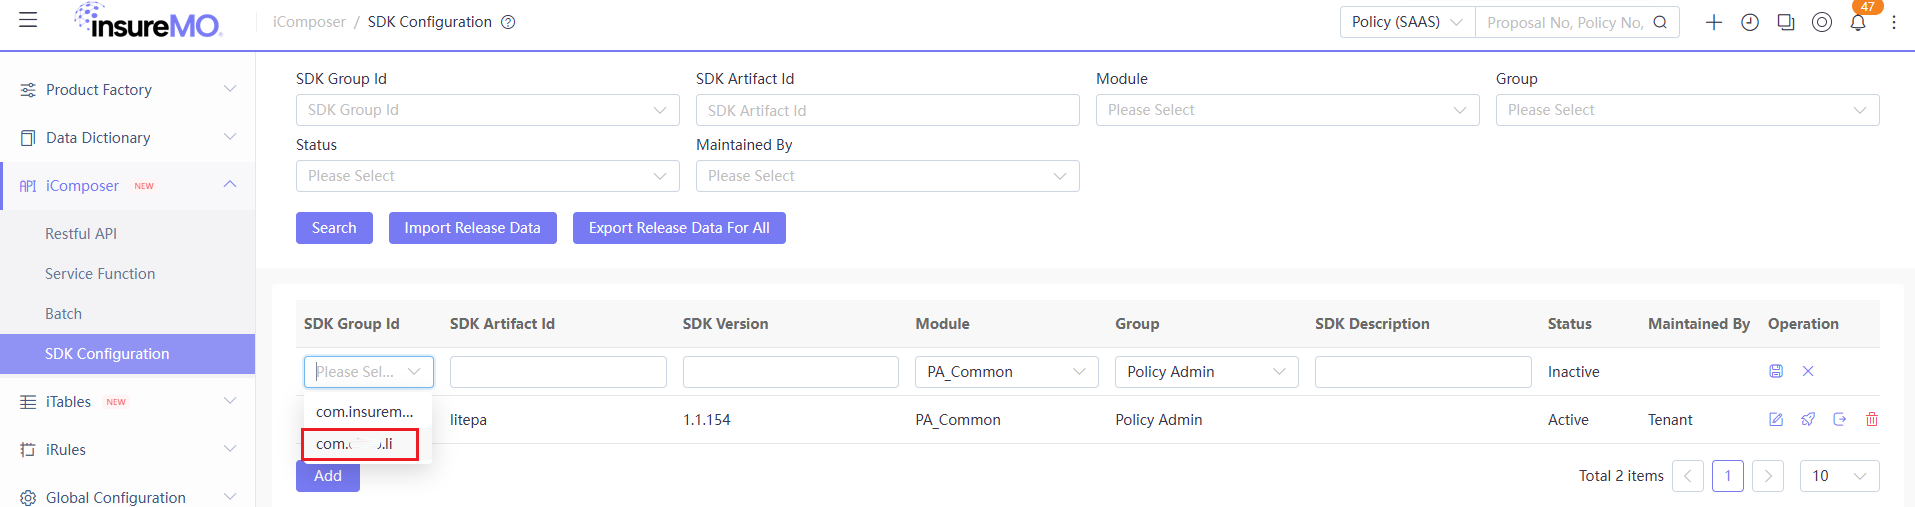Save the new Inactive row
1915x507 pixels.
1776,371
